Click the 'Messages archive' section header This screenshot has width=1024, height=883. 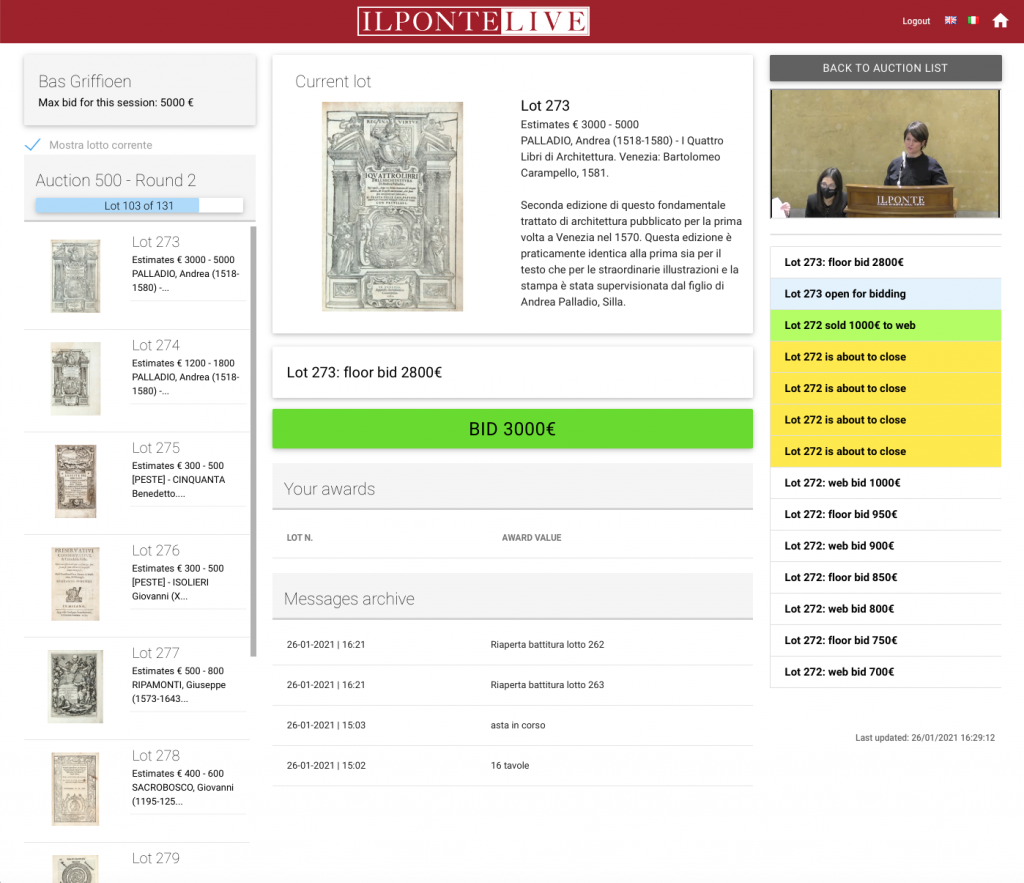[512, 596]
